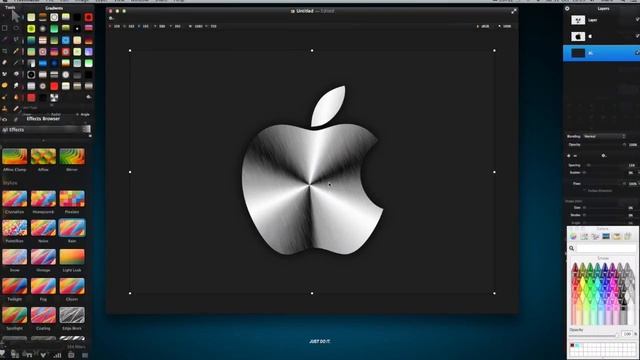The image size is (640, 360).
Task: Select the Red Eye tool icon
Action: coord(4,120)
